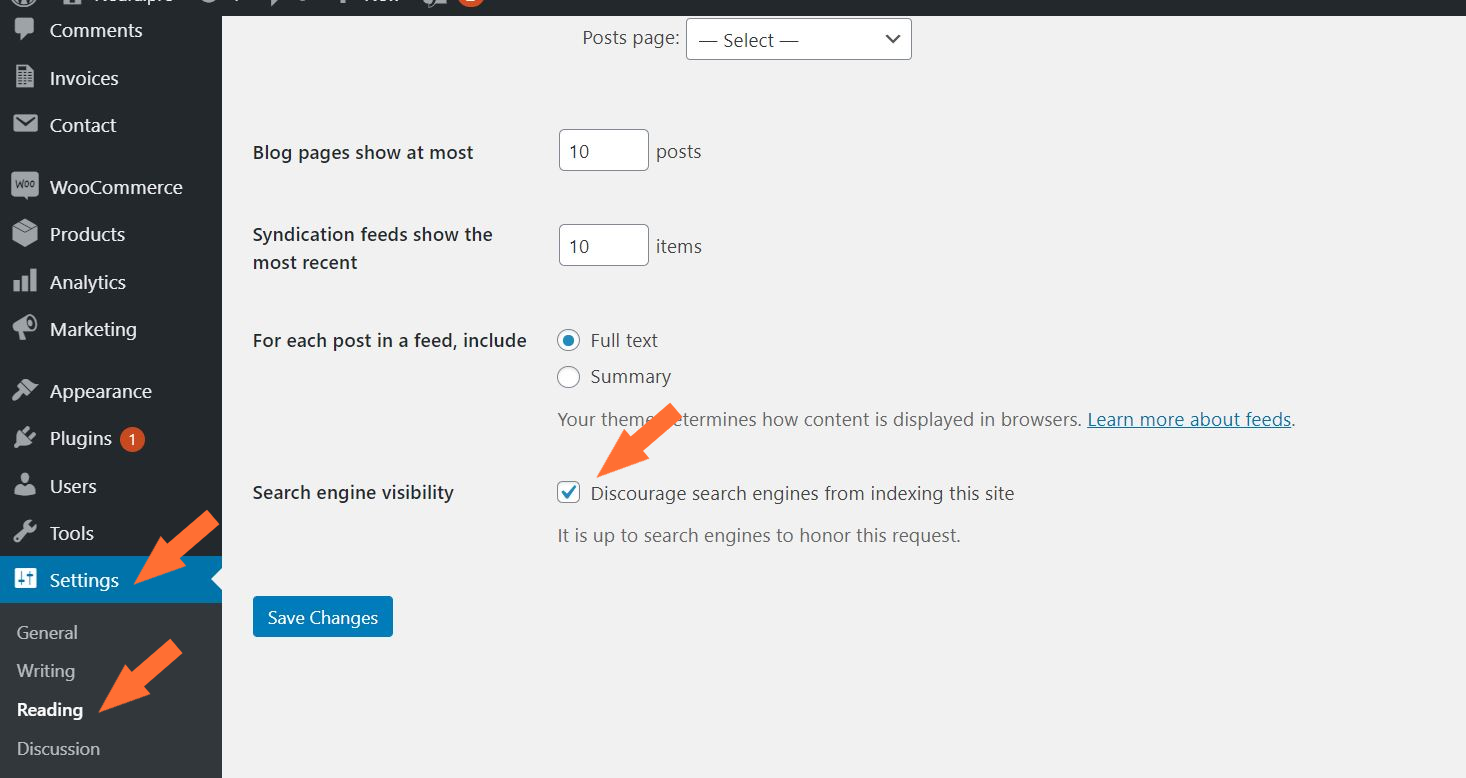Open the Users section
Image resolution: width=1466 pixels, height=778 pixels.
pyautogui.click(x=71, y=485)
